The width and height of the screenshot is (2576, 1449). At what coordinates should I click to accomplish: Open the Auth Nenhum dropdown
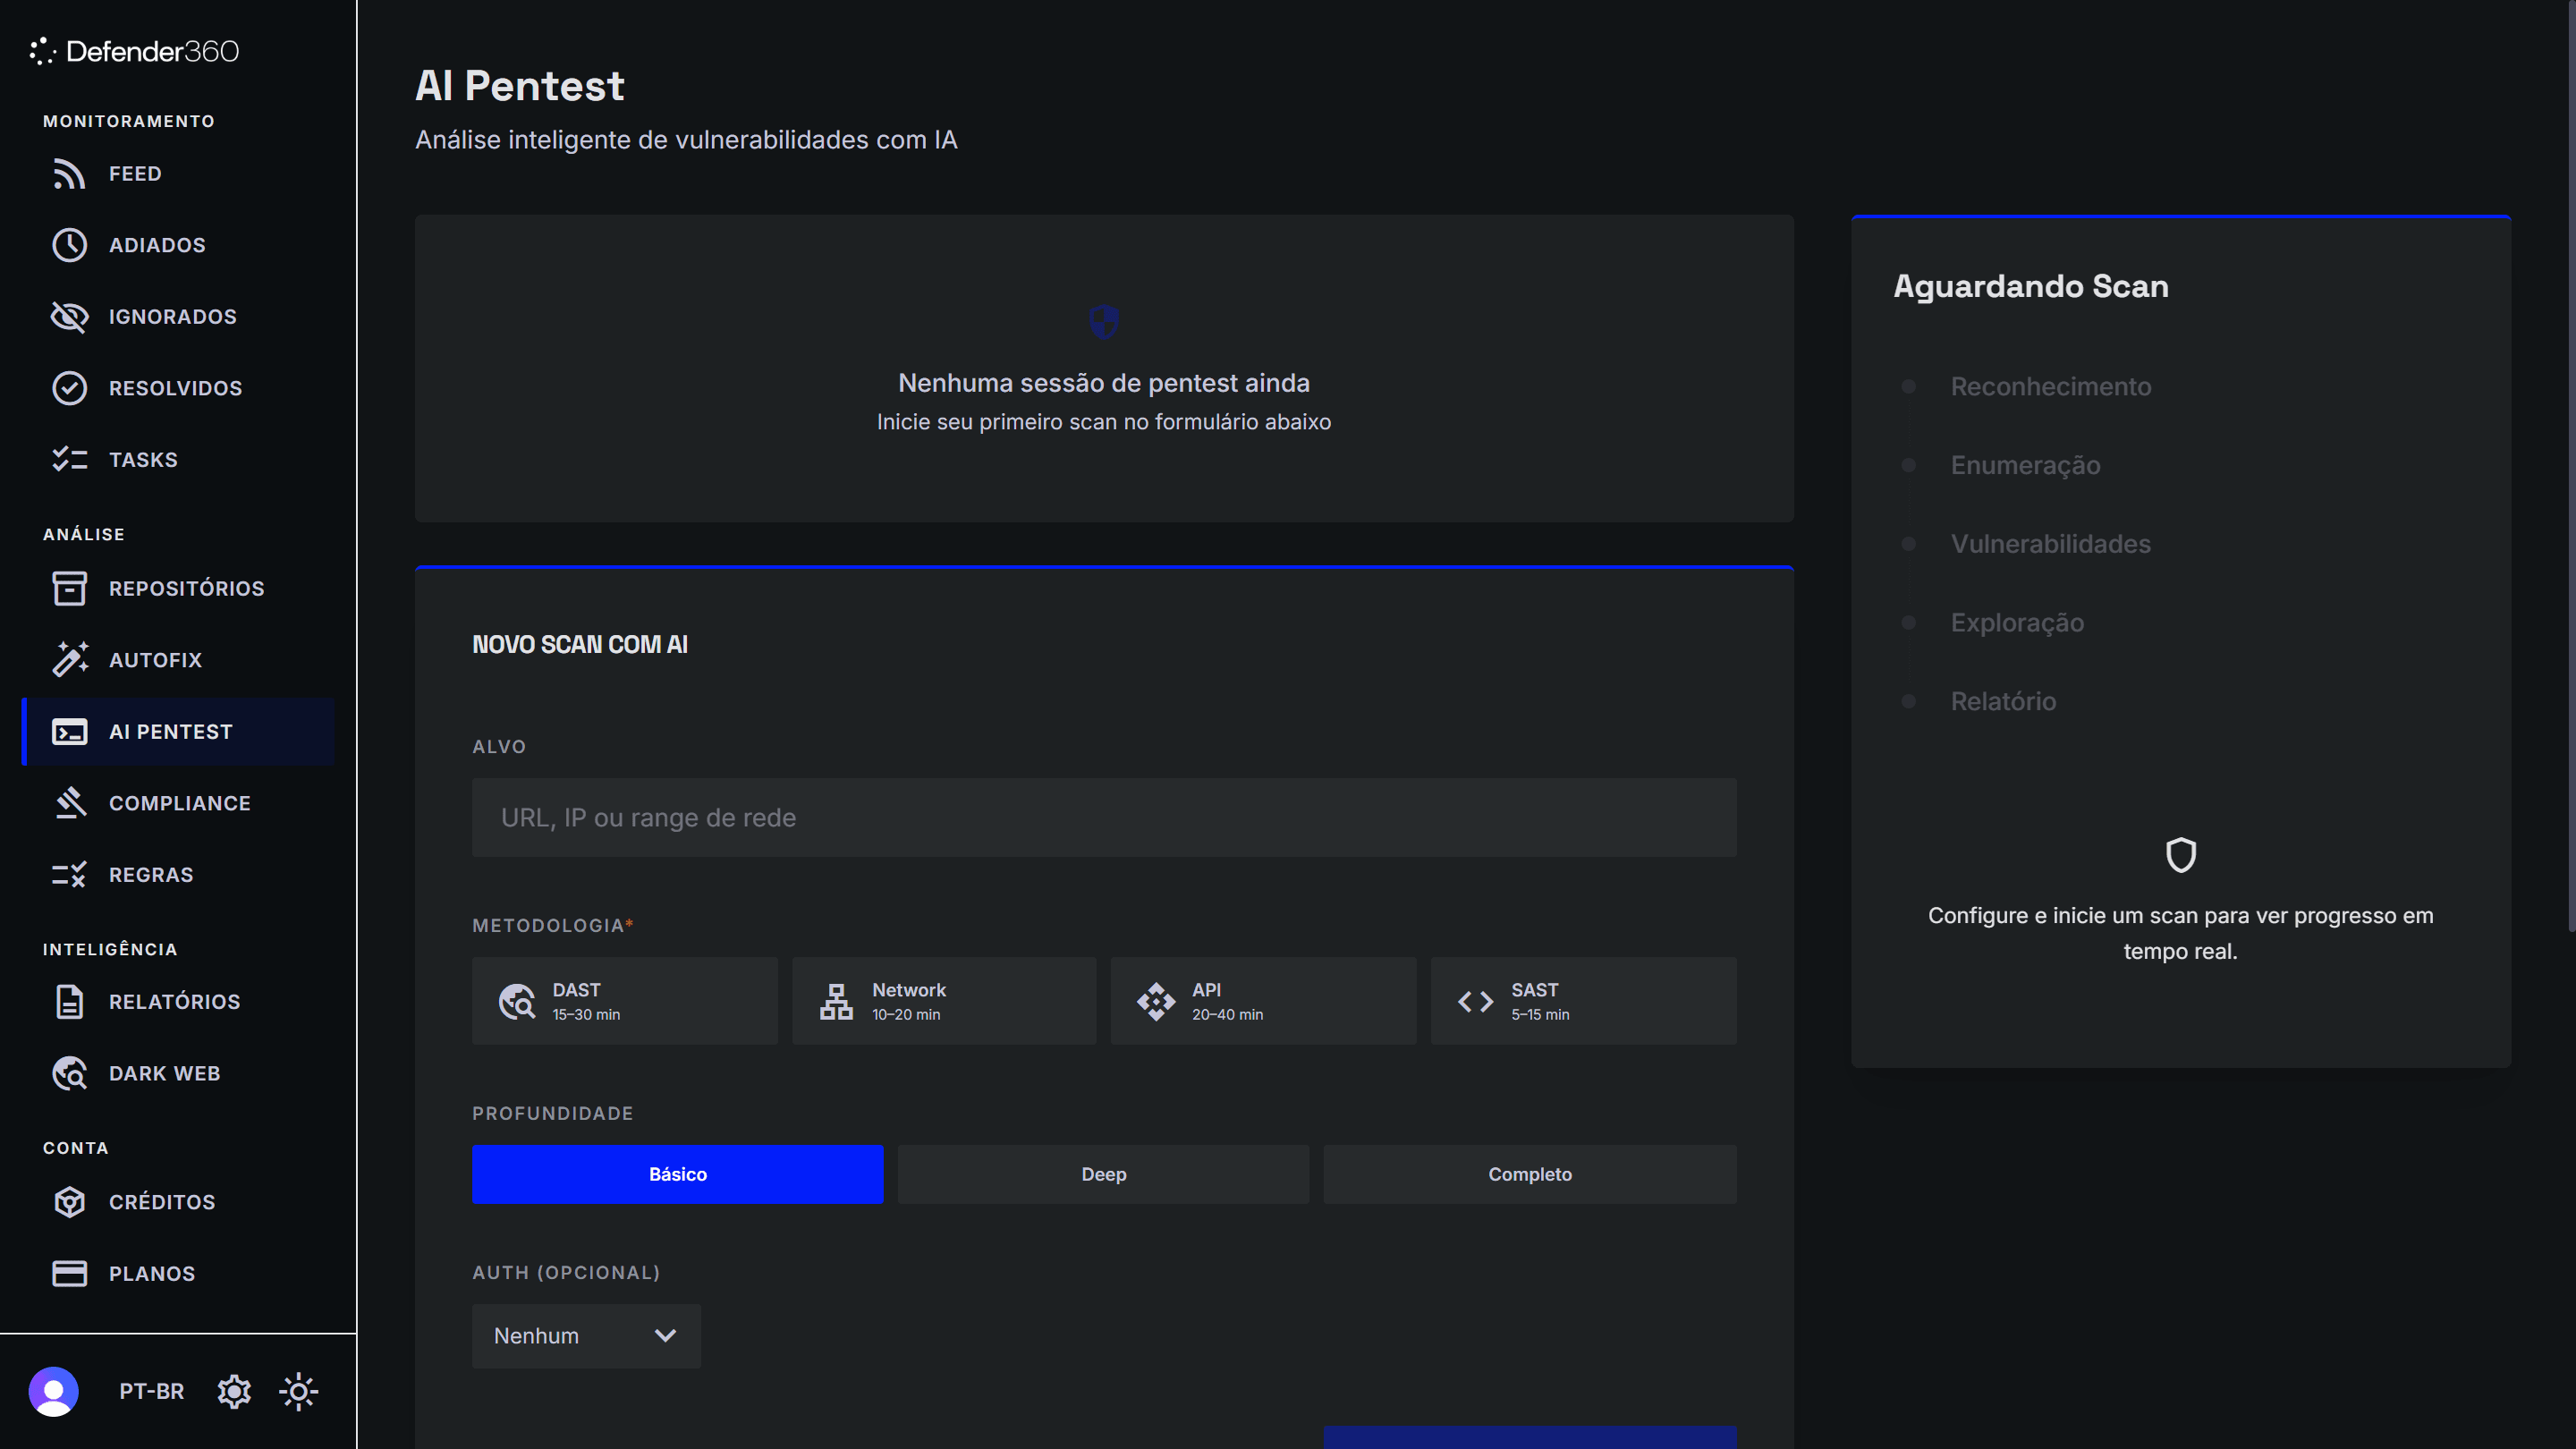coord(586,1336)
